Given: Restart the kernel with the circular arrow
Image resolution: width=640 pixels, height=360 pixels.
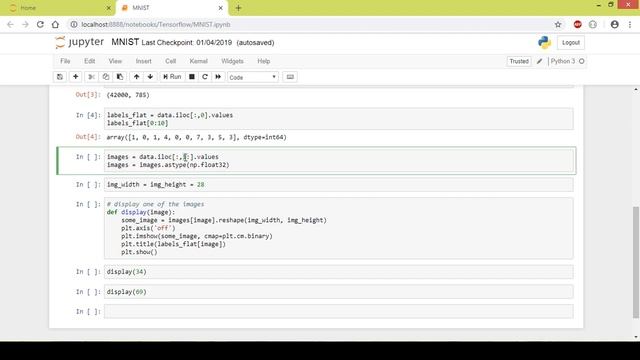Looking at the screenshot, I should (x=205, y=77).
